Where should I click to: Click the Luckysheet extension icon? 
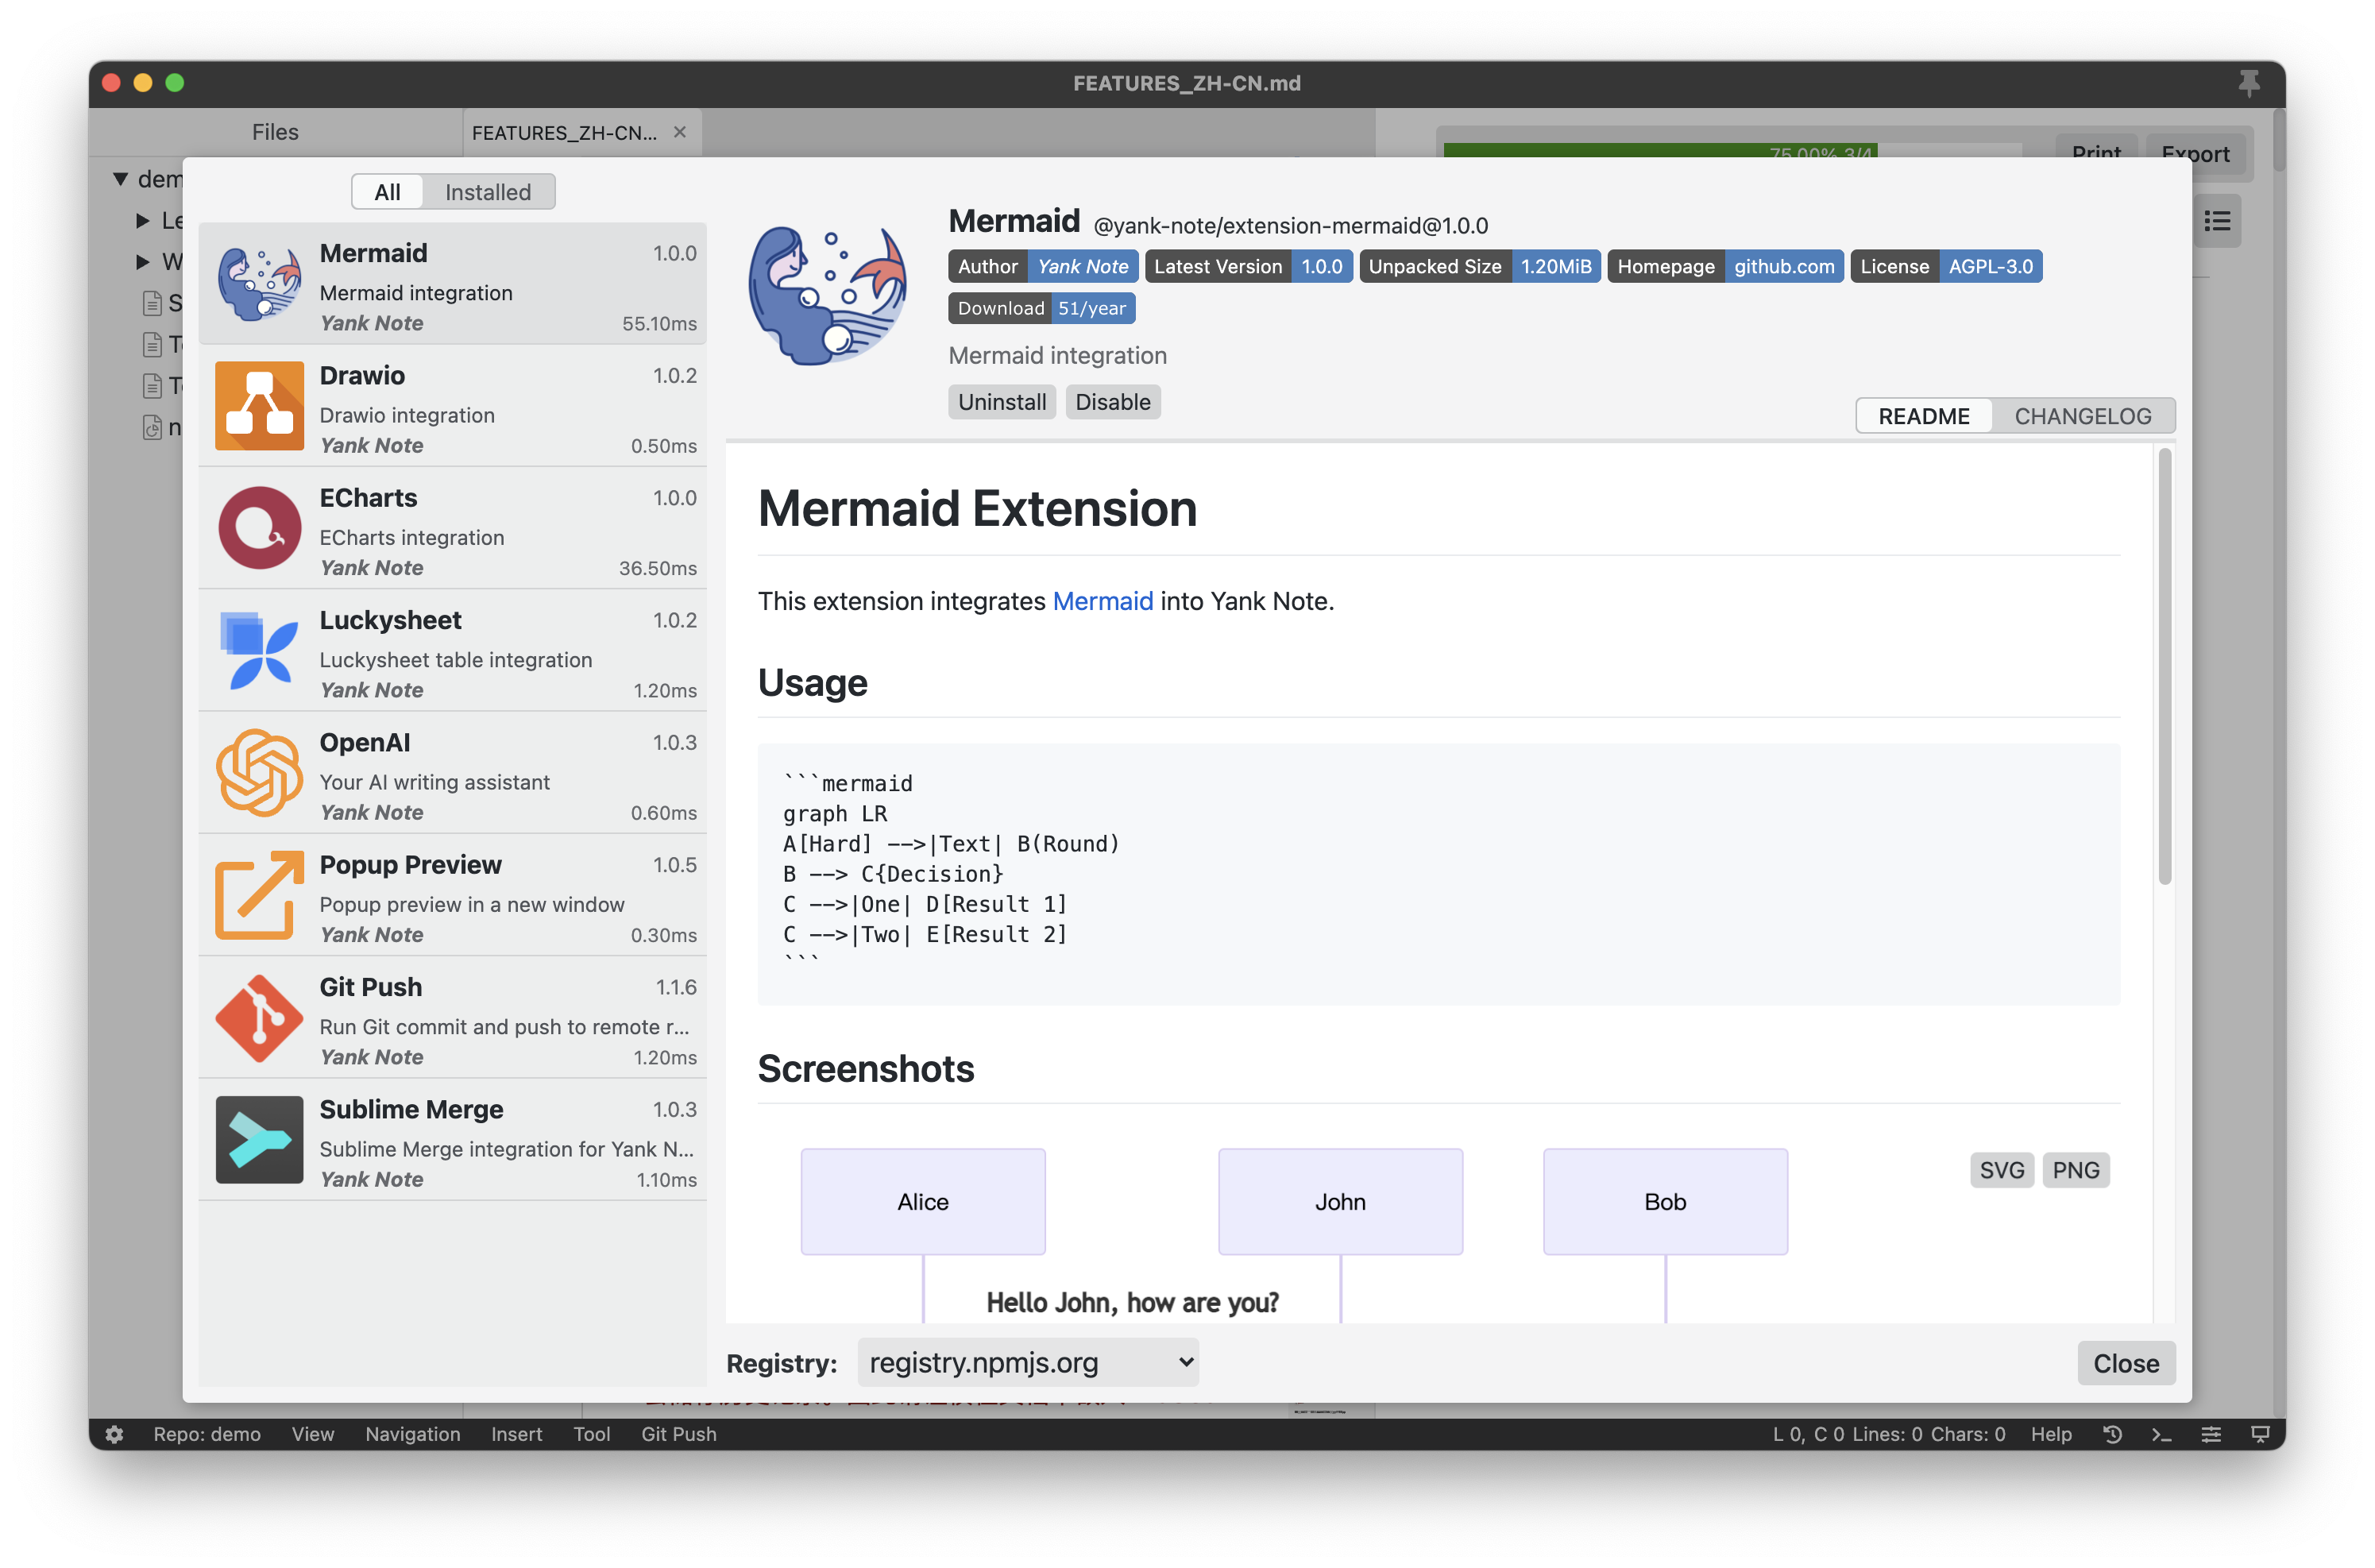tap(259, 655)
